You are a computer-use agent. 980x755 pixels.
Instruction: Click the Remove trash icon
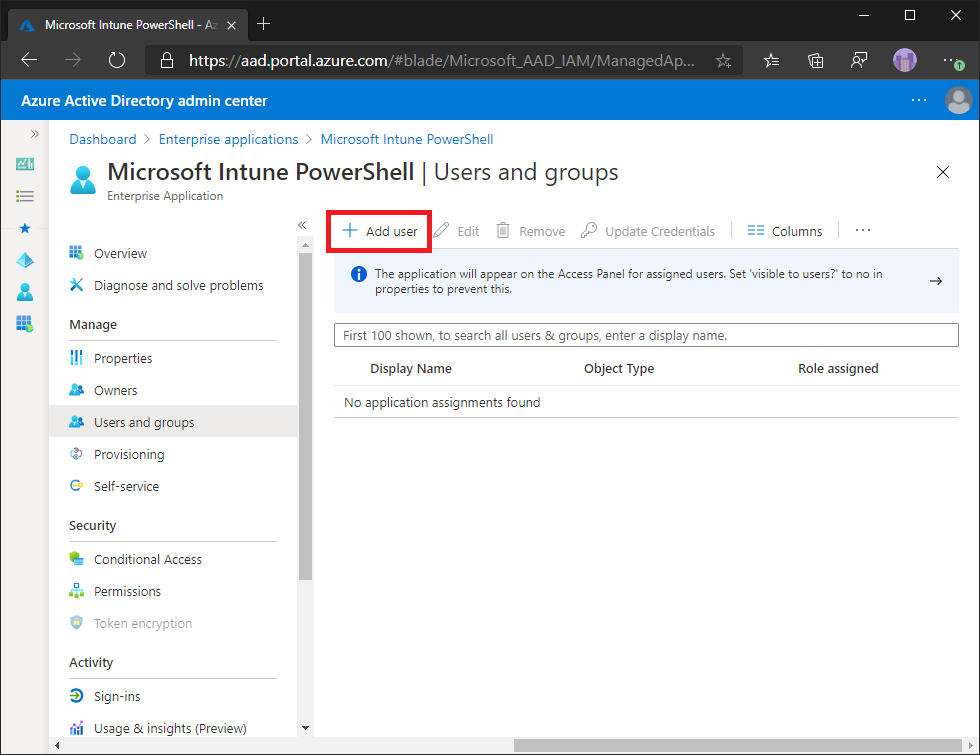503,231
